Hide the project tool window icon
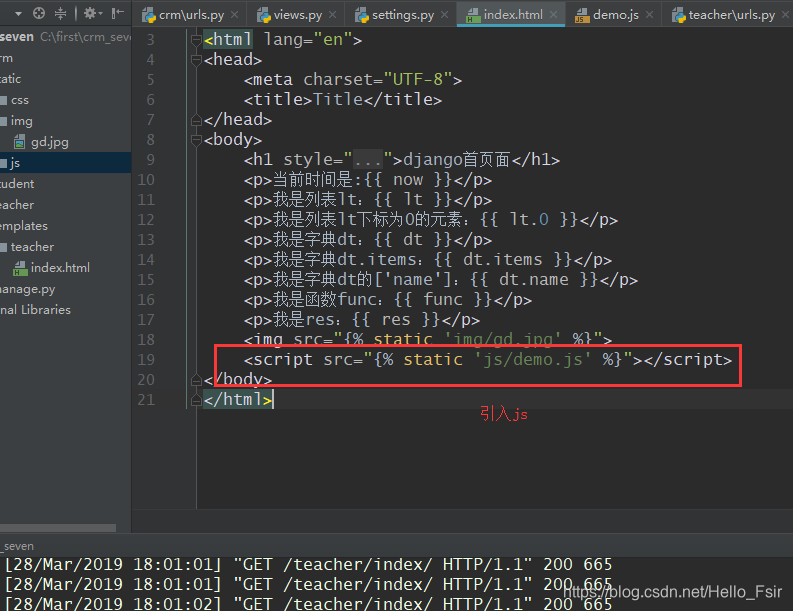793x611 pixels. click(x=117, y=13)
